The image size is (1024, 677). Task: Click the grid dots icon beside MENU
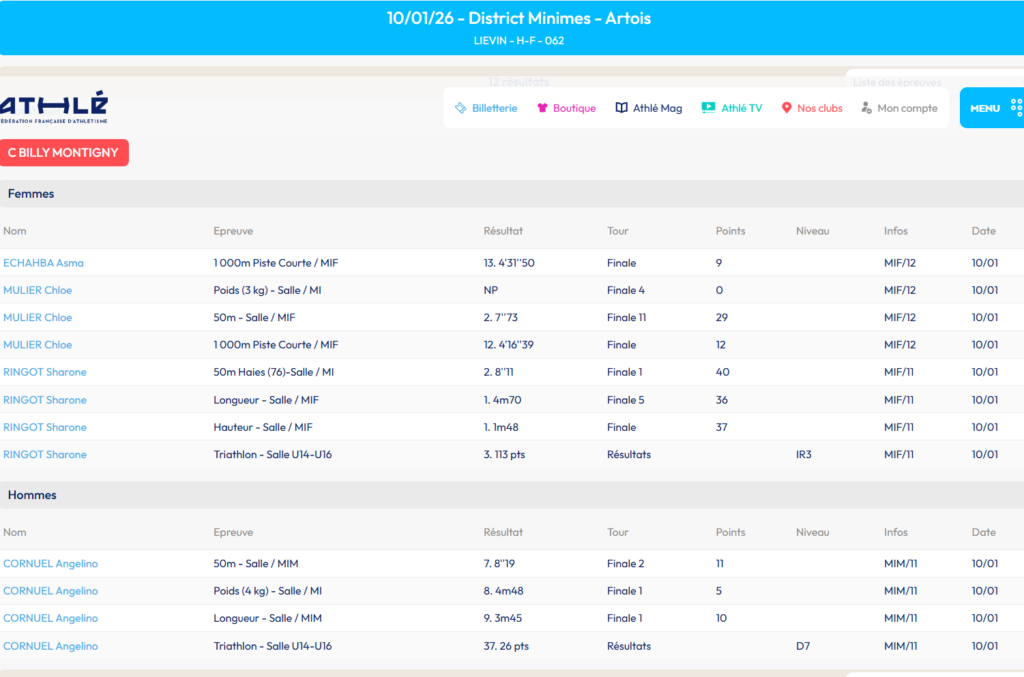pyautogui.click(x=1016, y=108)
